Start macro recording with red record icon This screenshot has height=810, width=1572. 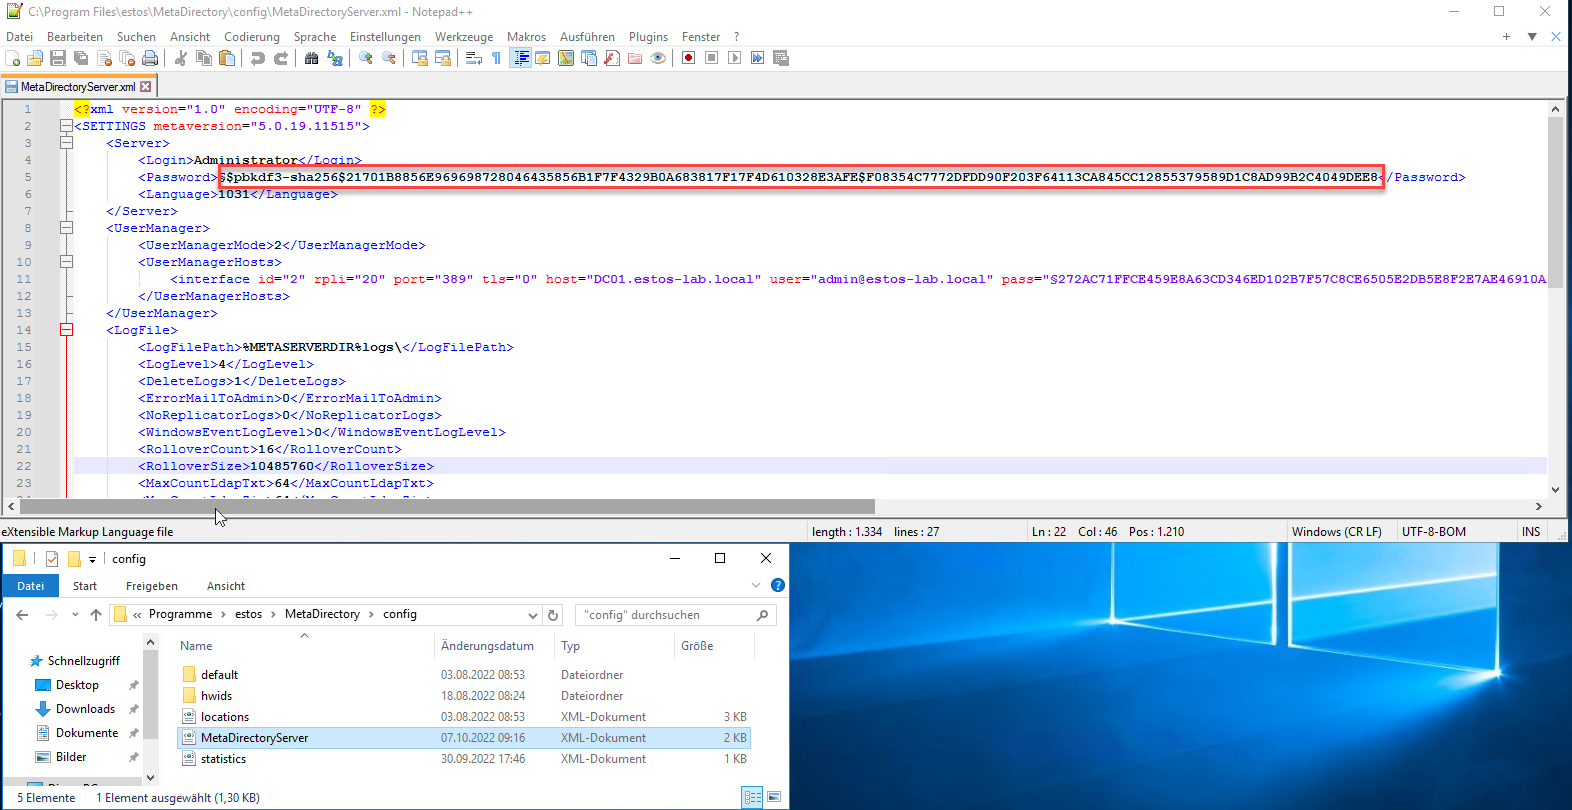tap(688, 58)
